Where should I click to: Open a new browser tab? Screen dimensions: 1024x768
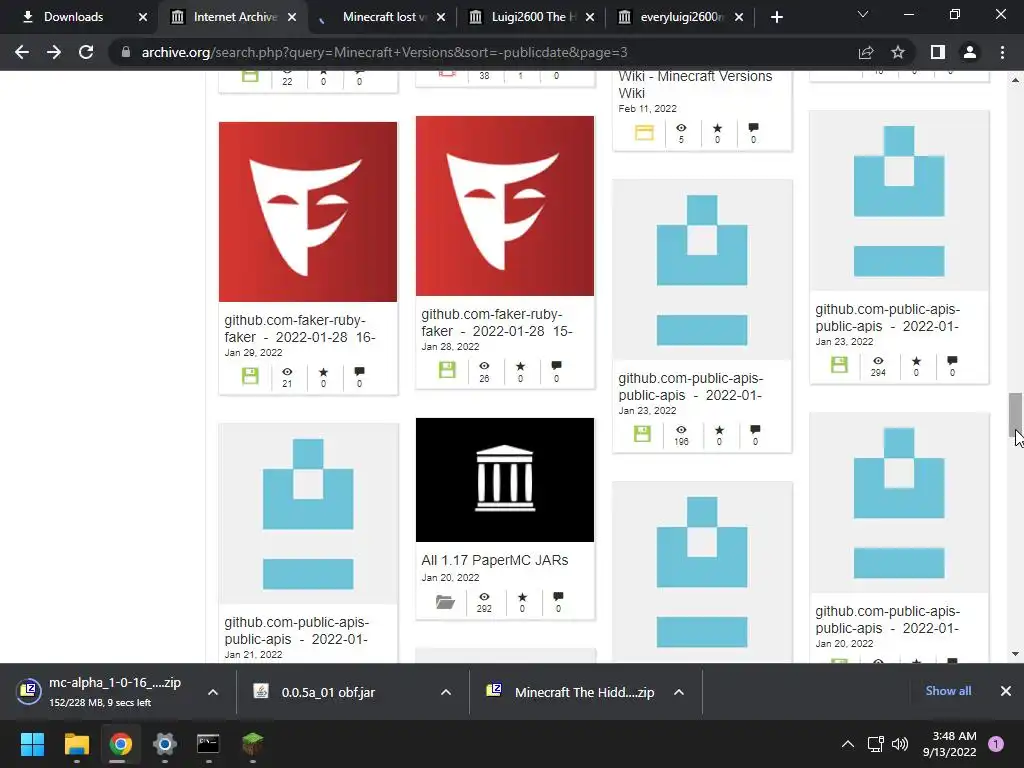coord(776,17)
